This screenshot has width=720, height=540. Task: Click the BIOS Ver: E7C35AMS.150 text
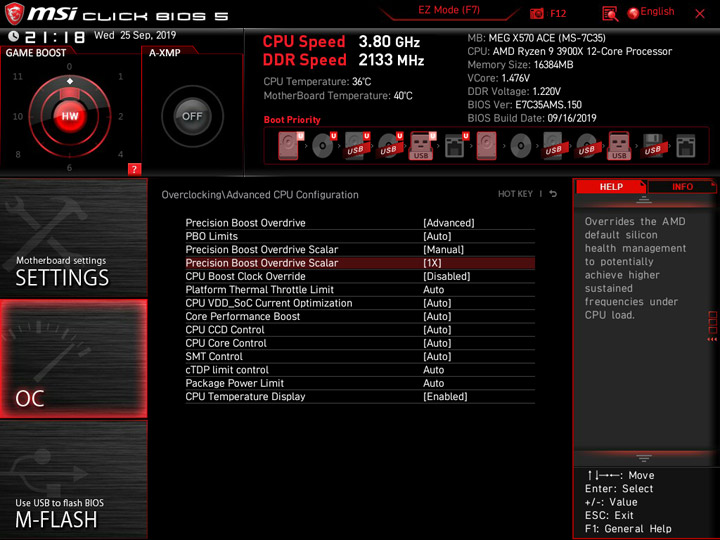[524, 105]
